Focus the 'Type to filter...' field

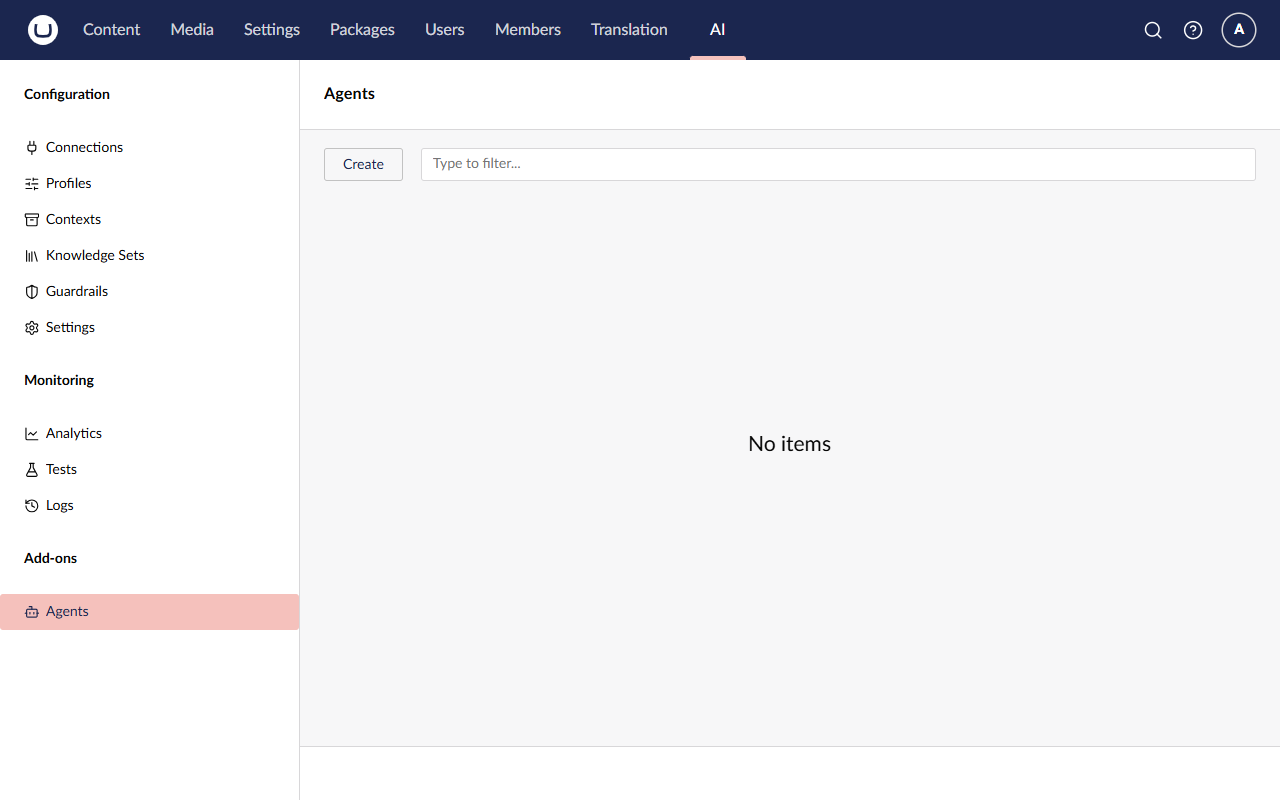click(x=838, y=164)
